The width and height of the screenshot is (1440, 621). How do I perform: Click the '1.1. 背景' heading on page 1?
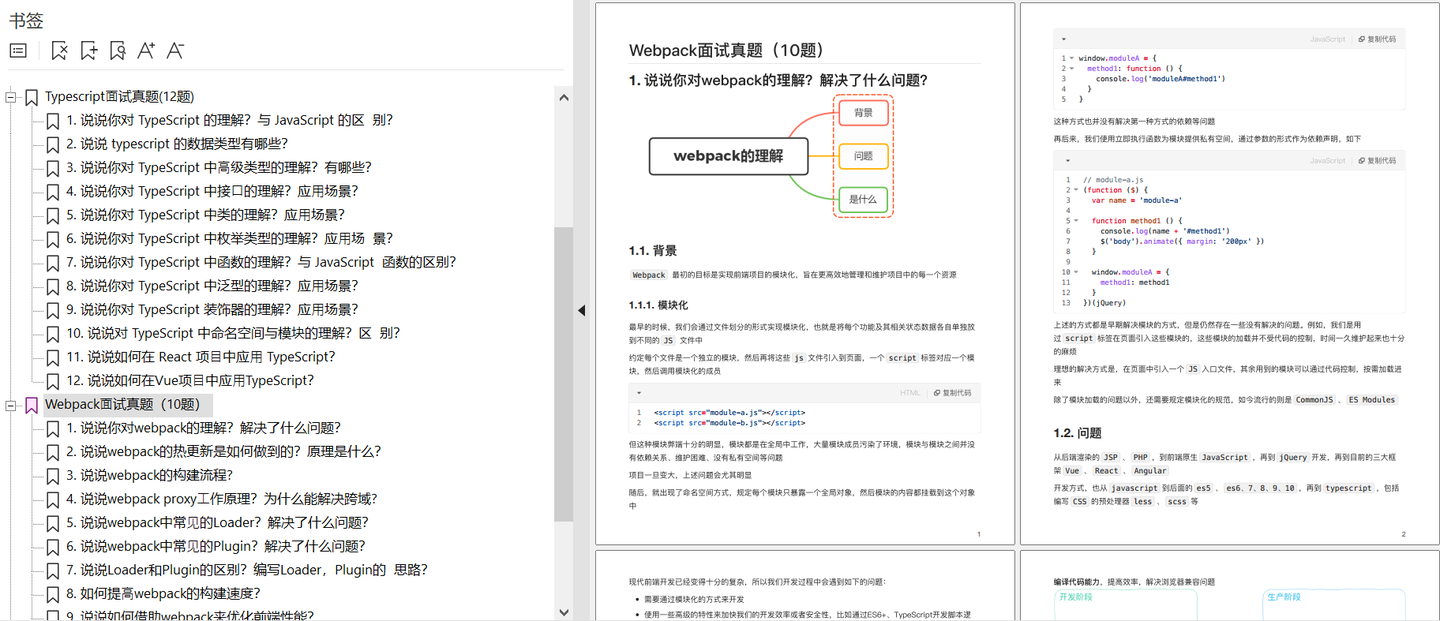(653, 251)
